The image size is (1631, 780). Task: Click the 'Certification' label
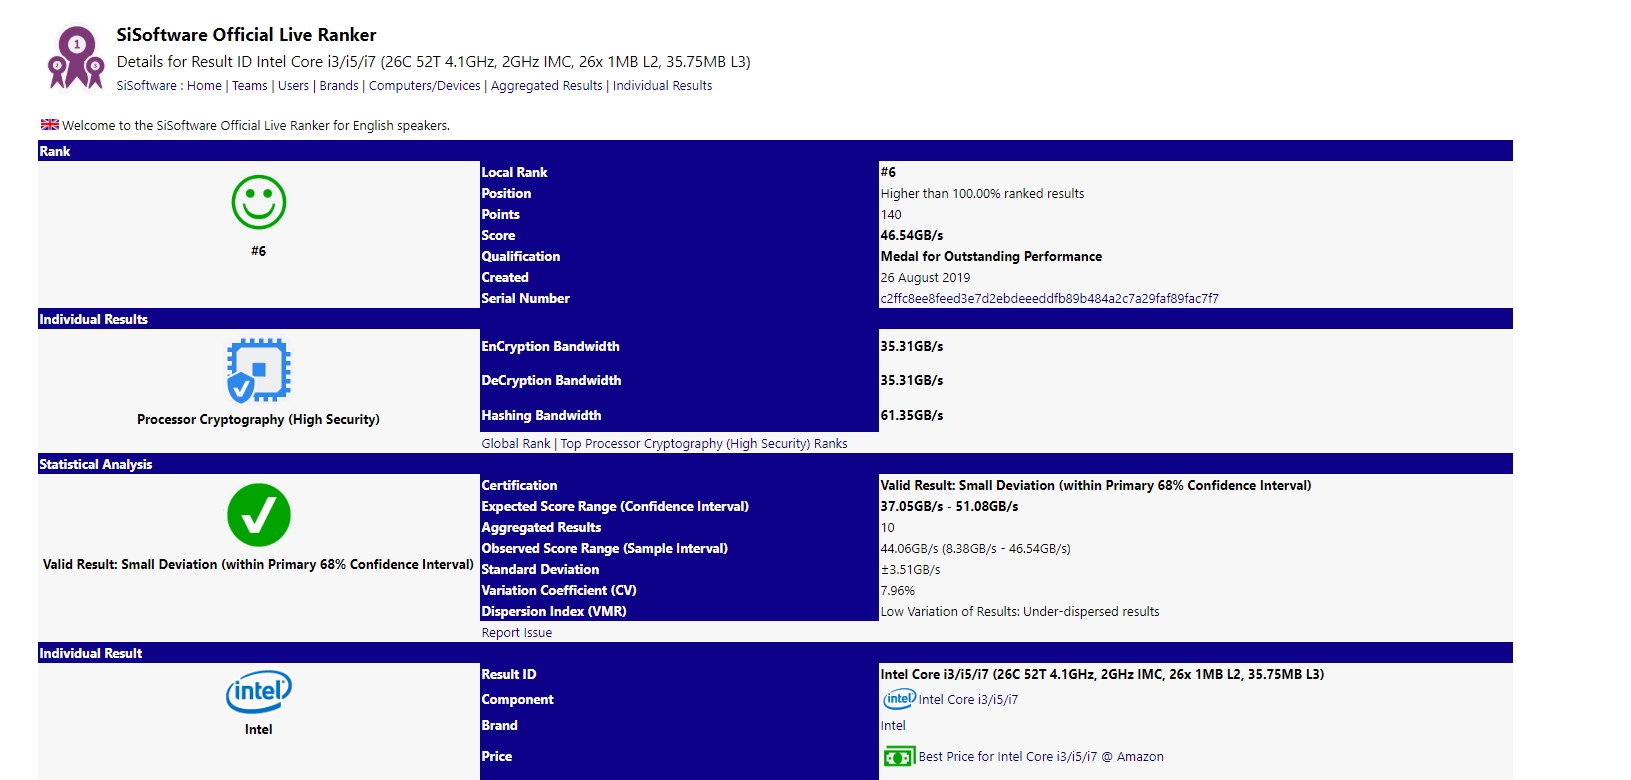tap(520, 485)
